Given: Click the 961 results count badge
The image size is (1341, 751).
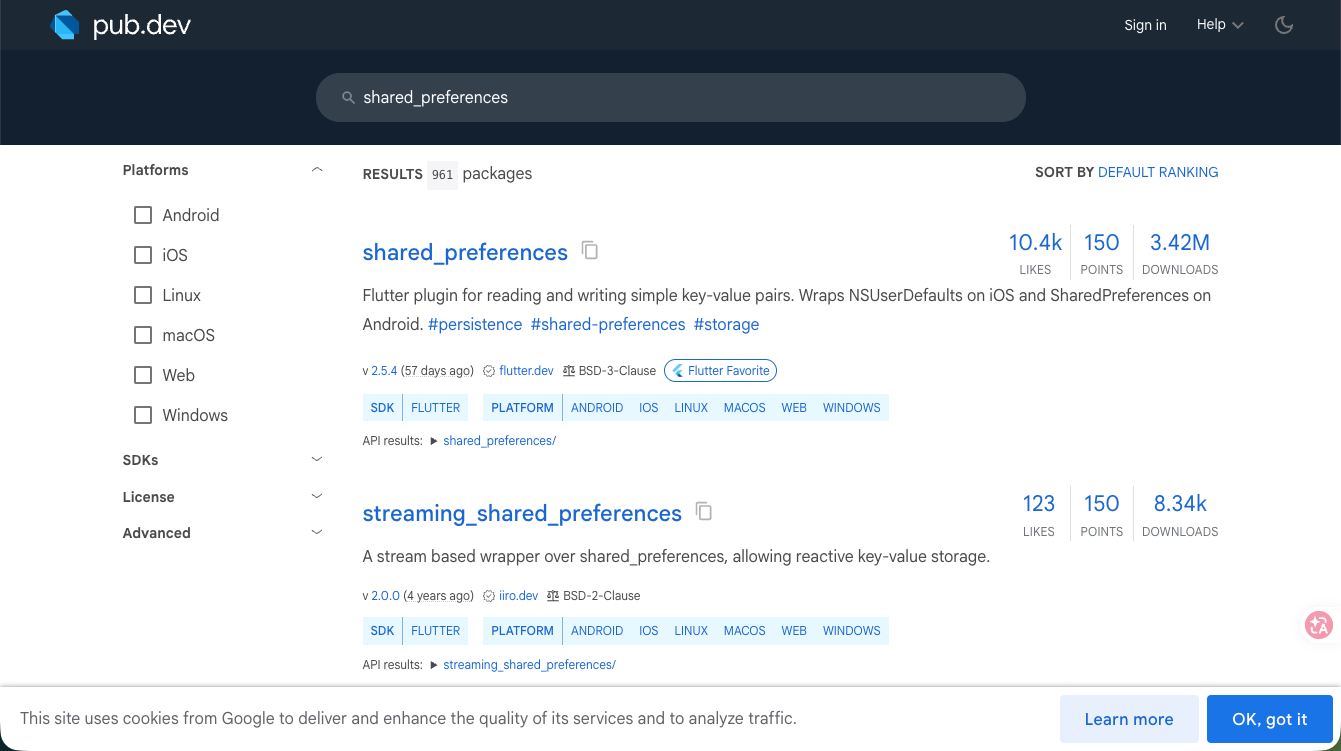Looking at the screenshot, I should [x=442, y=174].
